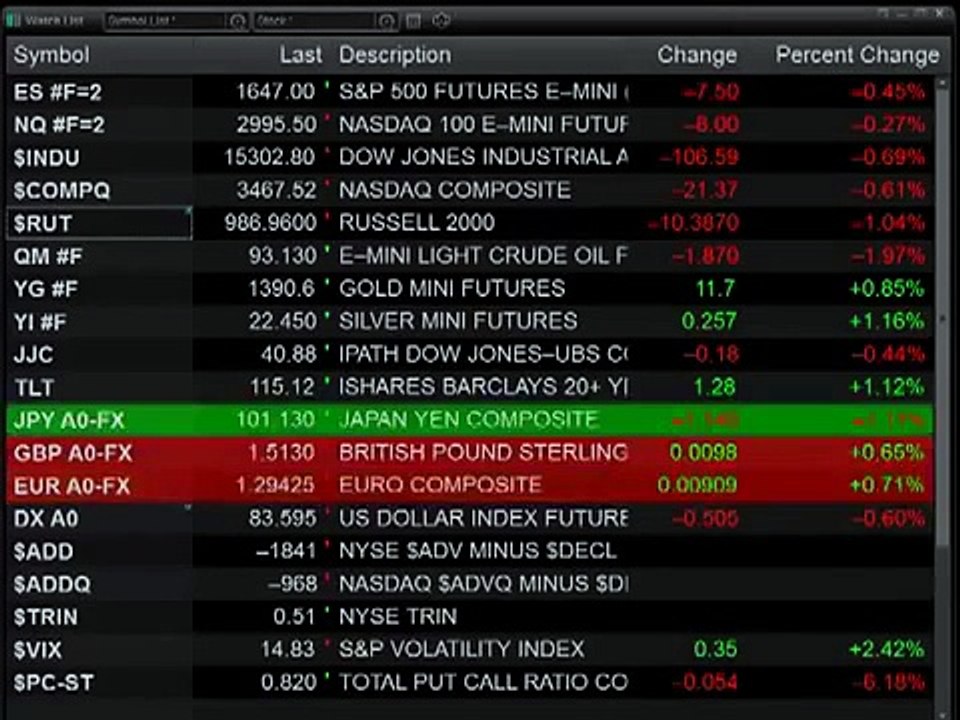Select the $VIX symbol cell
The height and width of the screenshot is (720, 960).
100,650
